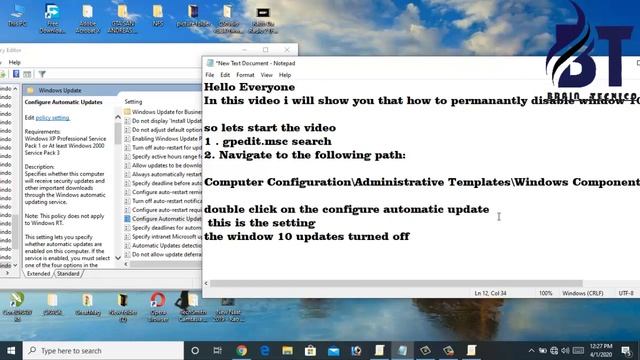
Task: Open the notification Action Center icon
Action: [x=626, y=351]
